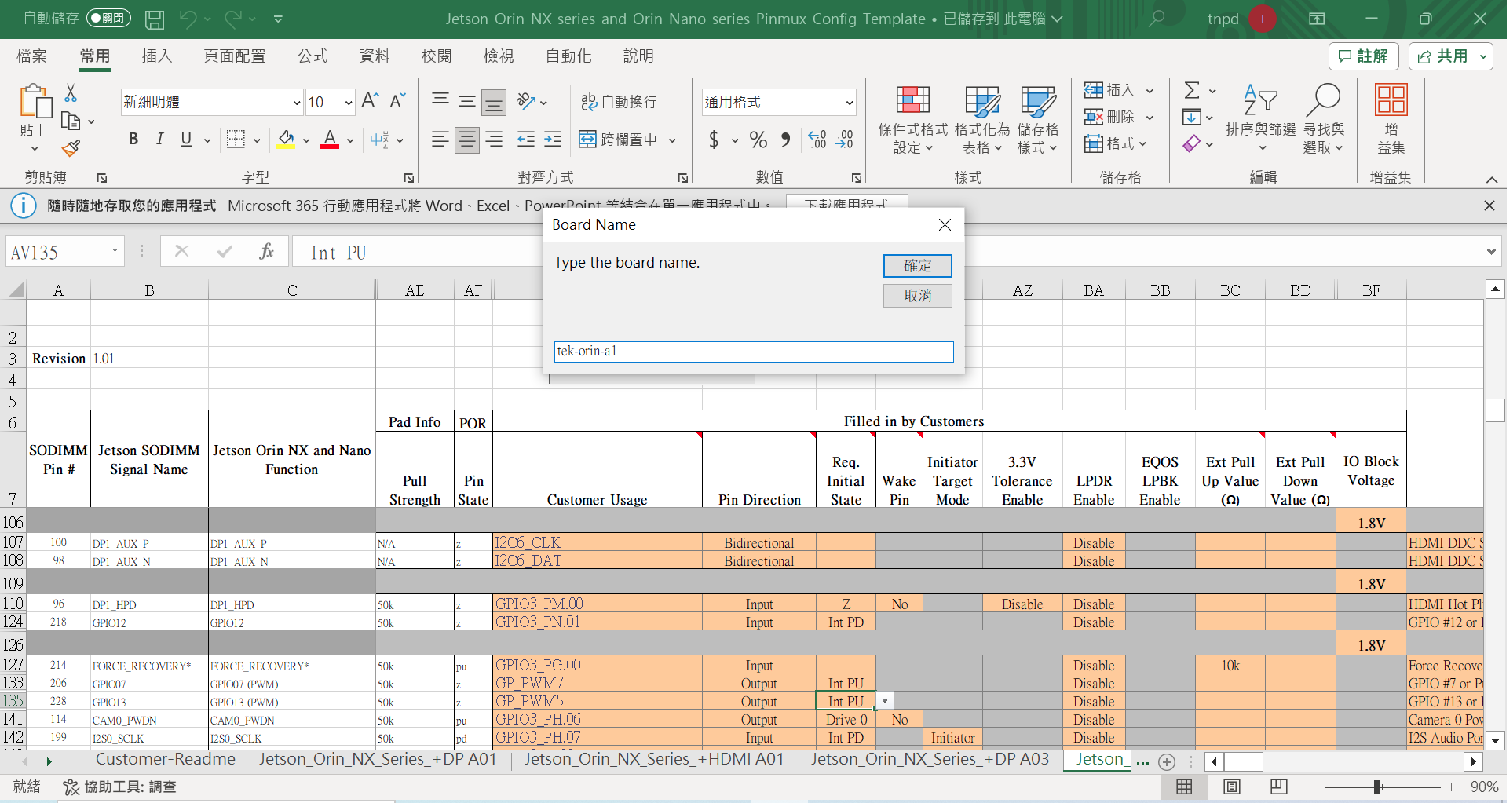Screen dimensions: 1507x803
Task: Switch to Page Layout view in status bar
Action: (1233, 787)
